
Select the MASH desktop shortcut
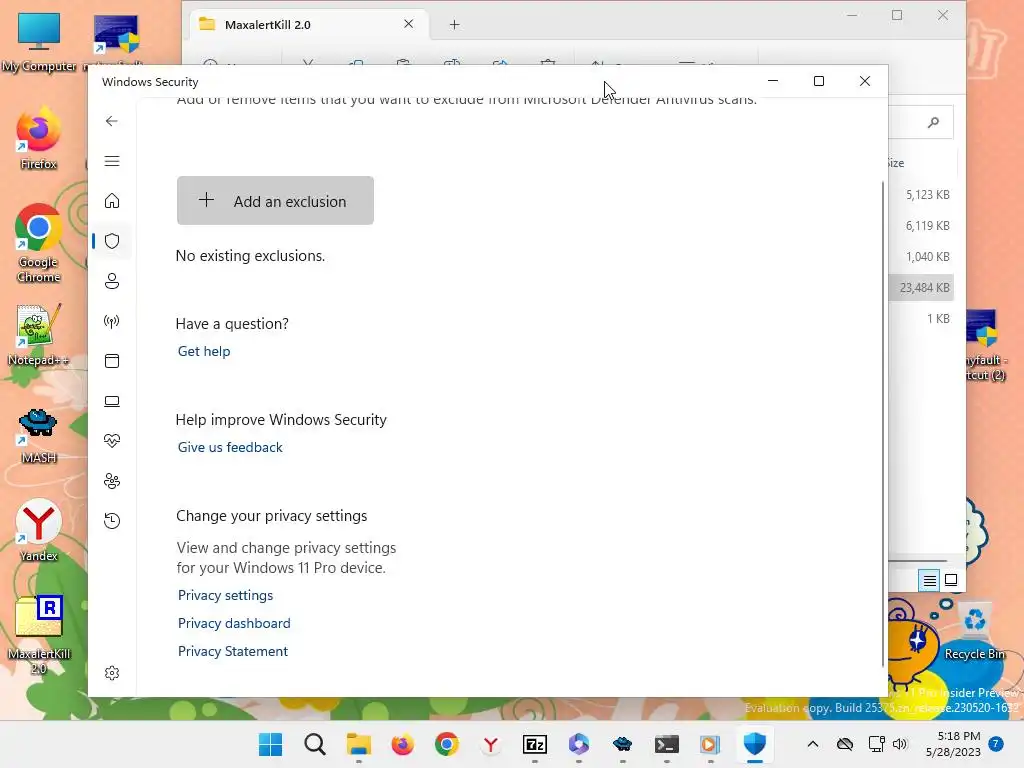pos(38,435)
